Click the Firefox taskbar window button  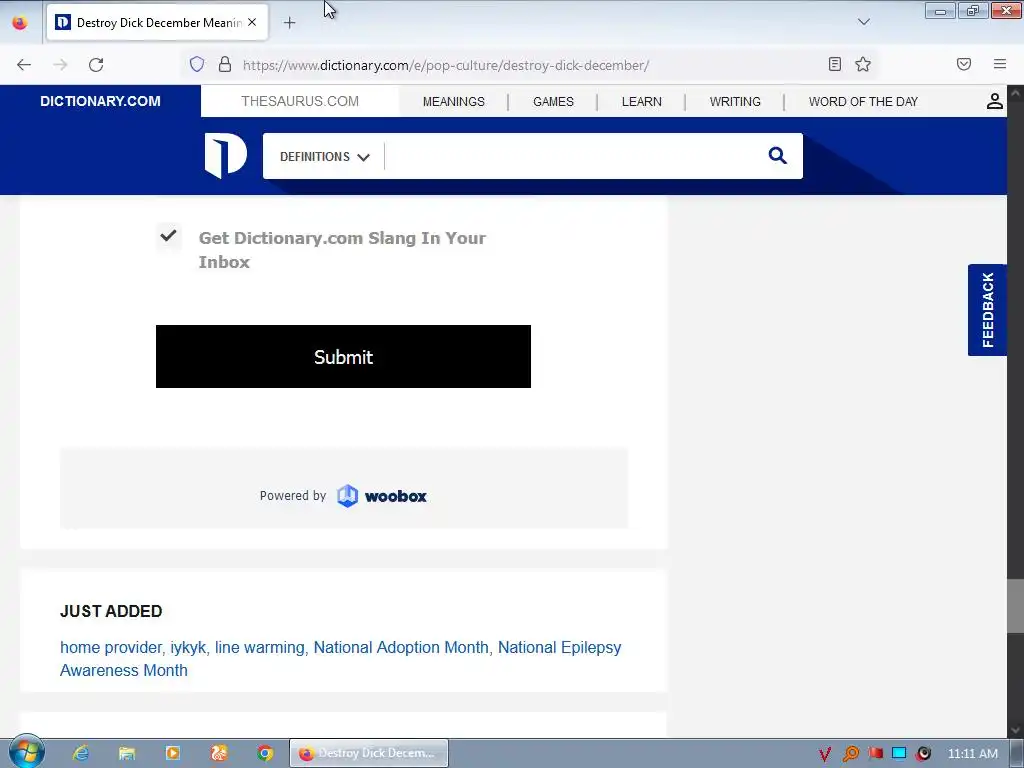point(369,753)
